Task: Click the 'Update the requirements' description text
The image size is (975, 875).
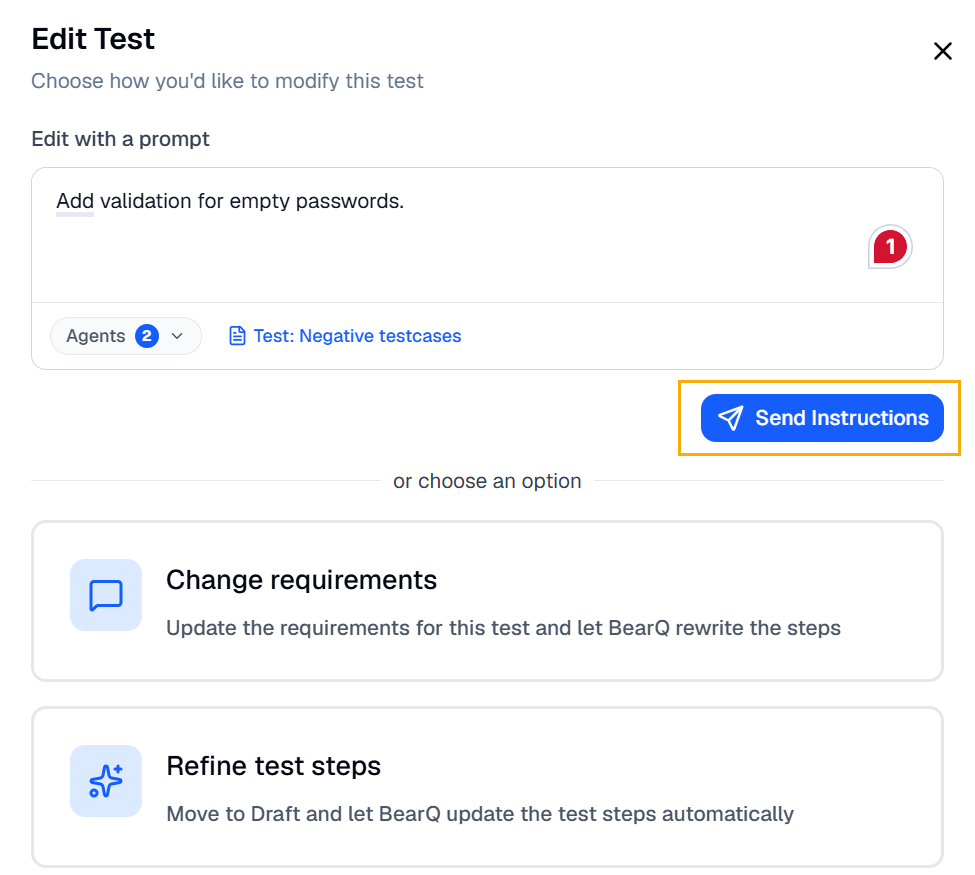Action: pyautogui.click(x=503, y=628)
